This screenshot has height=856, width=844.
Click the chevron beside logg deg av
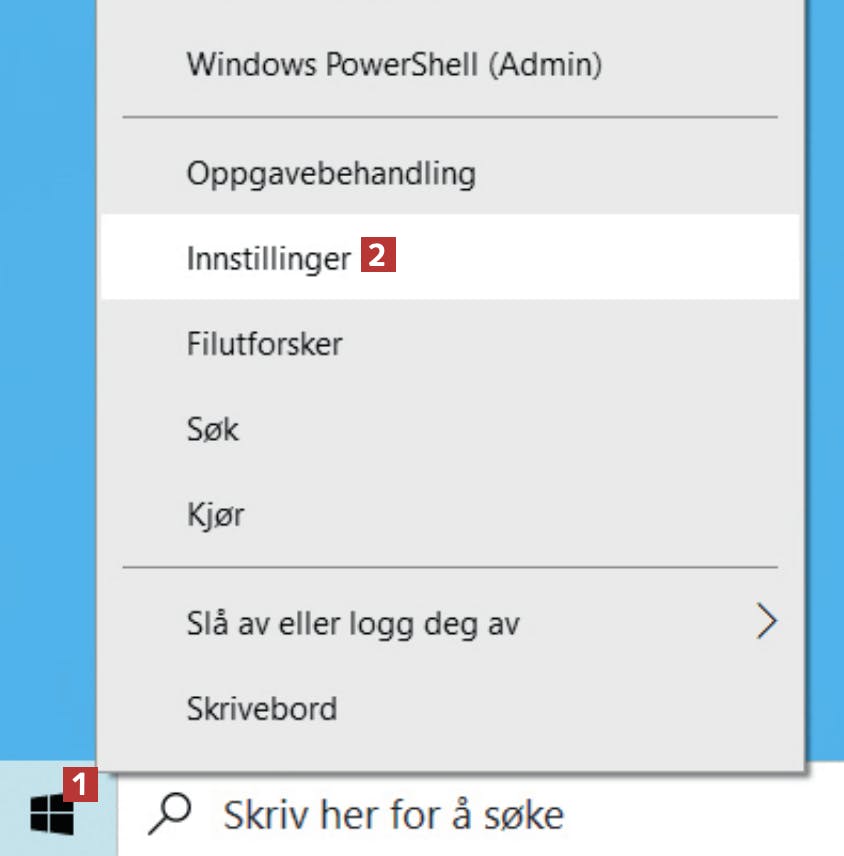766,621
